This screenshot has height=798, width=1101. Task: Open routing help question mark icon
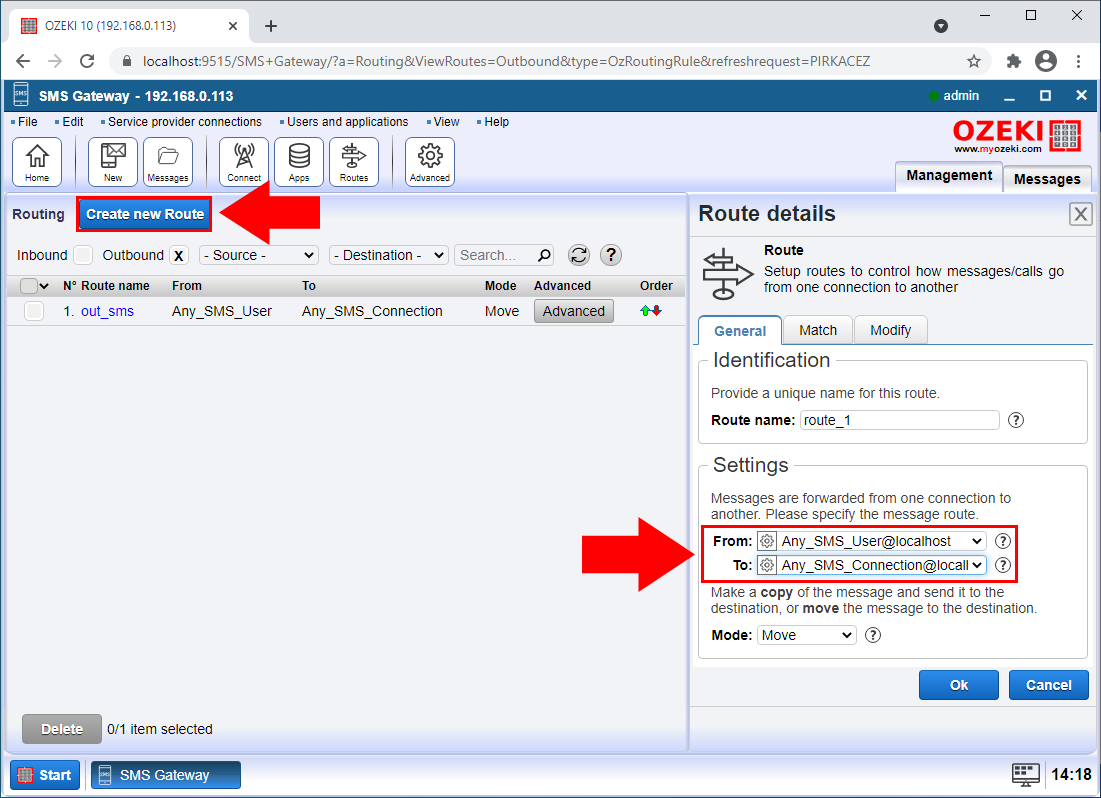coord(611,255)
